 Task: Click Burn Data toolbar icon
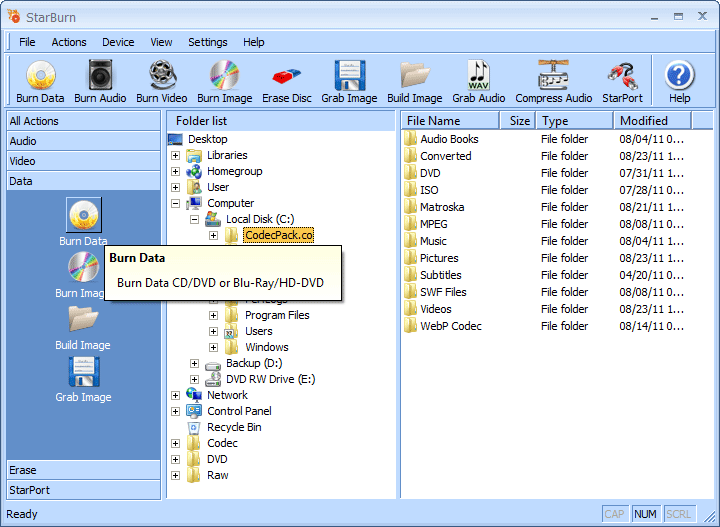coord(40,75)
